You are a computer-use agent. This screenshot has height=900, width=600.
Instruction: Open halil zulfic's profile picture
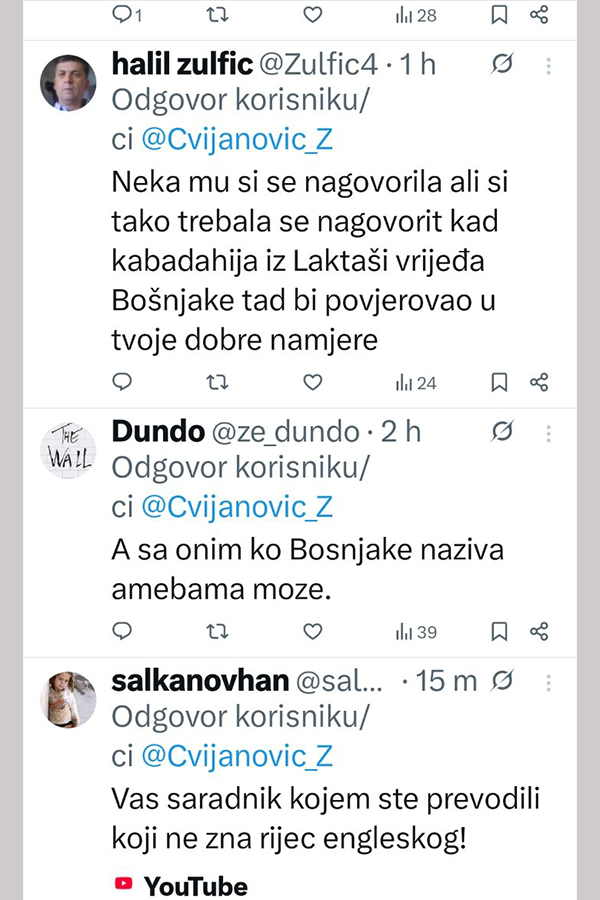[68, 82]
